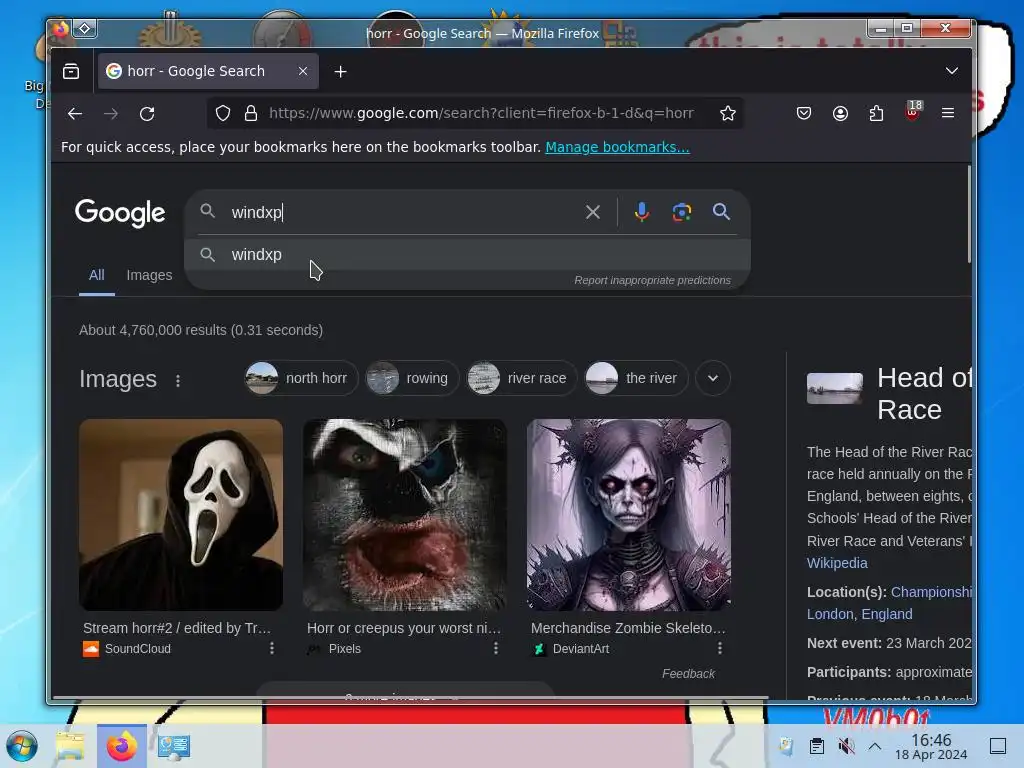1024x768 pixels.
Task: Open the extensions puzzle icon
Action: click(x=876, y=114)
